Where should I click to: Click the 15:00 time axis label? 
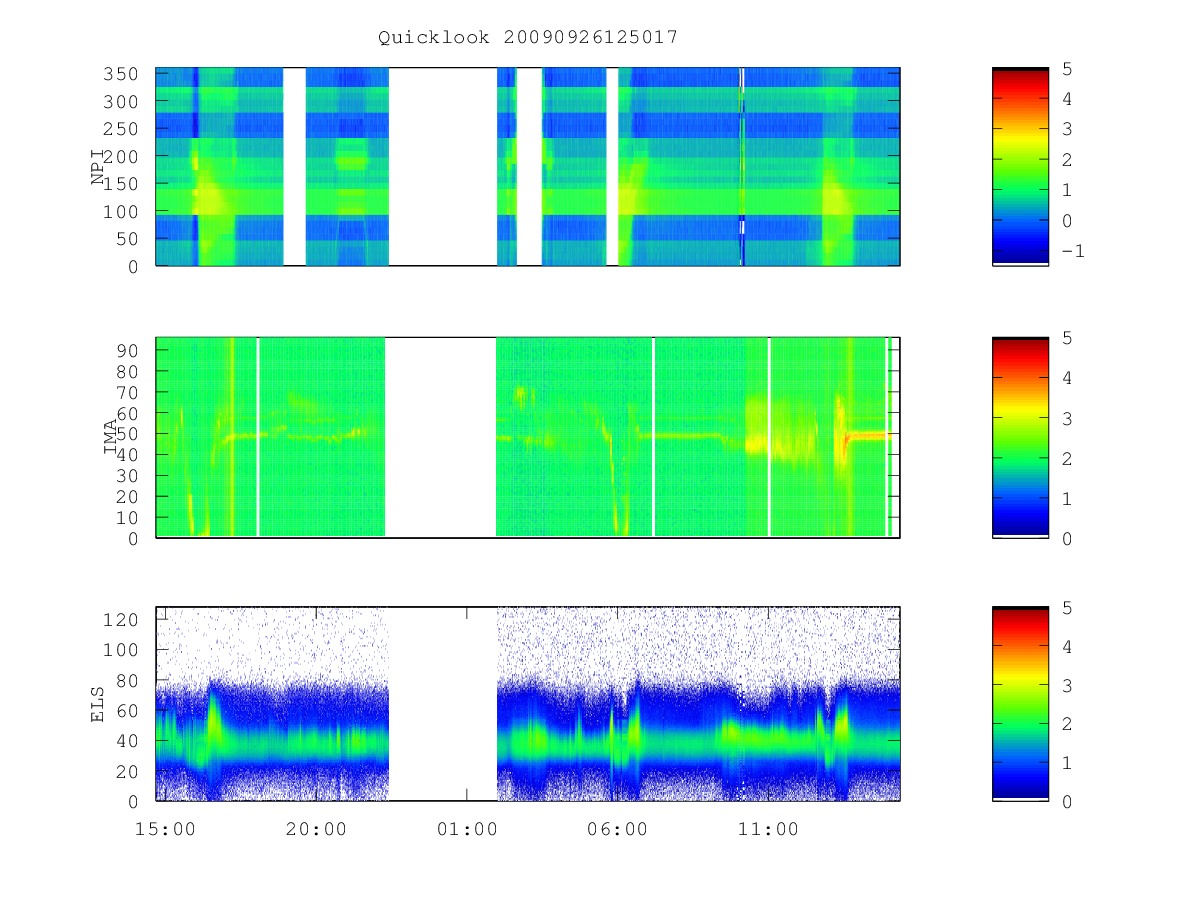(x=165, y=829)
